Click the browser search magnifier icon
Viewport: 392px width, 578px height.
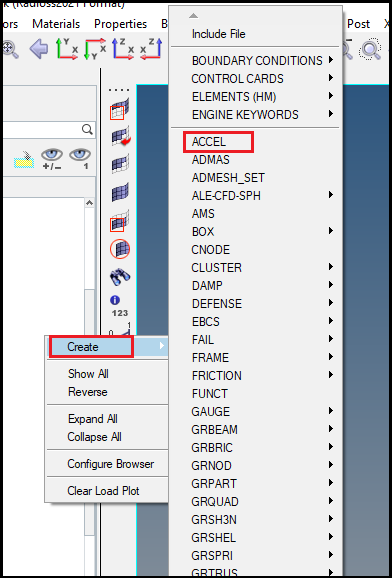[87, 129]
